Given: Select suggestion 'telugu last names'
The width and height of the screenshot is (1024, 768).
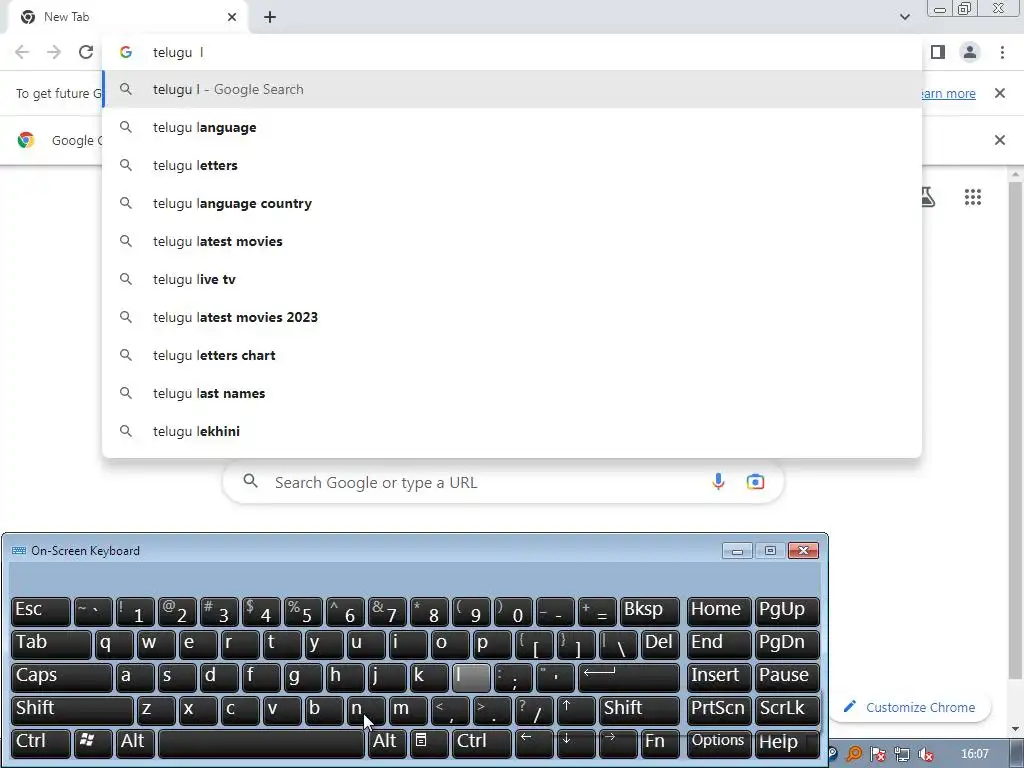Looking at the screenshot, I should tap(512, 392).
